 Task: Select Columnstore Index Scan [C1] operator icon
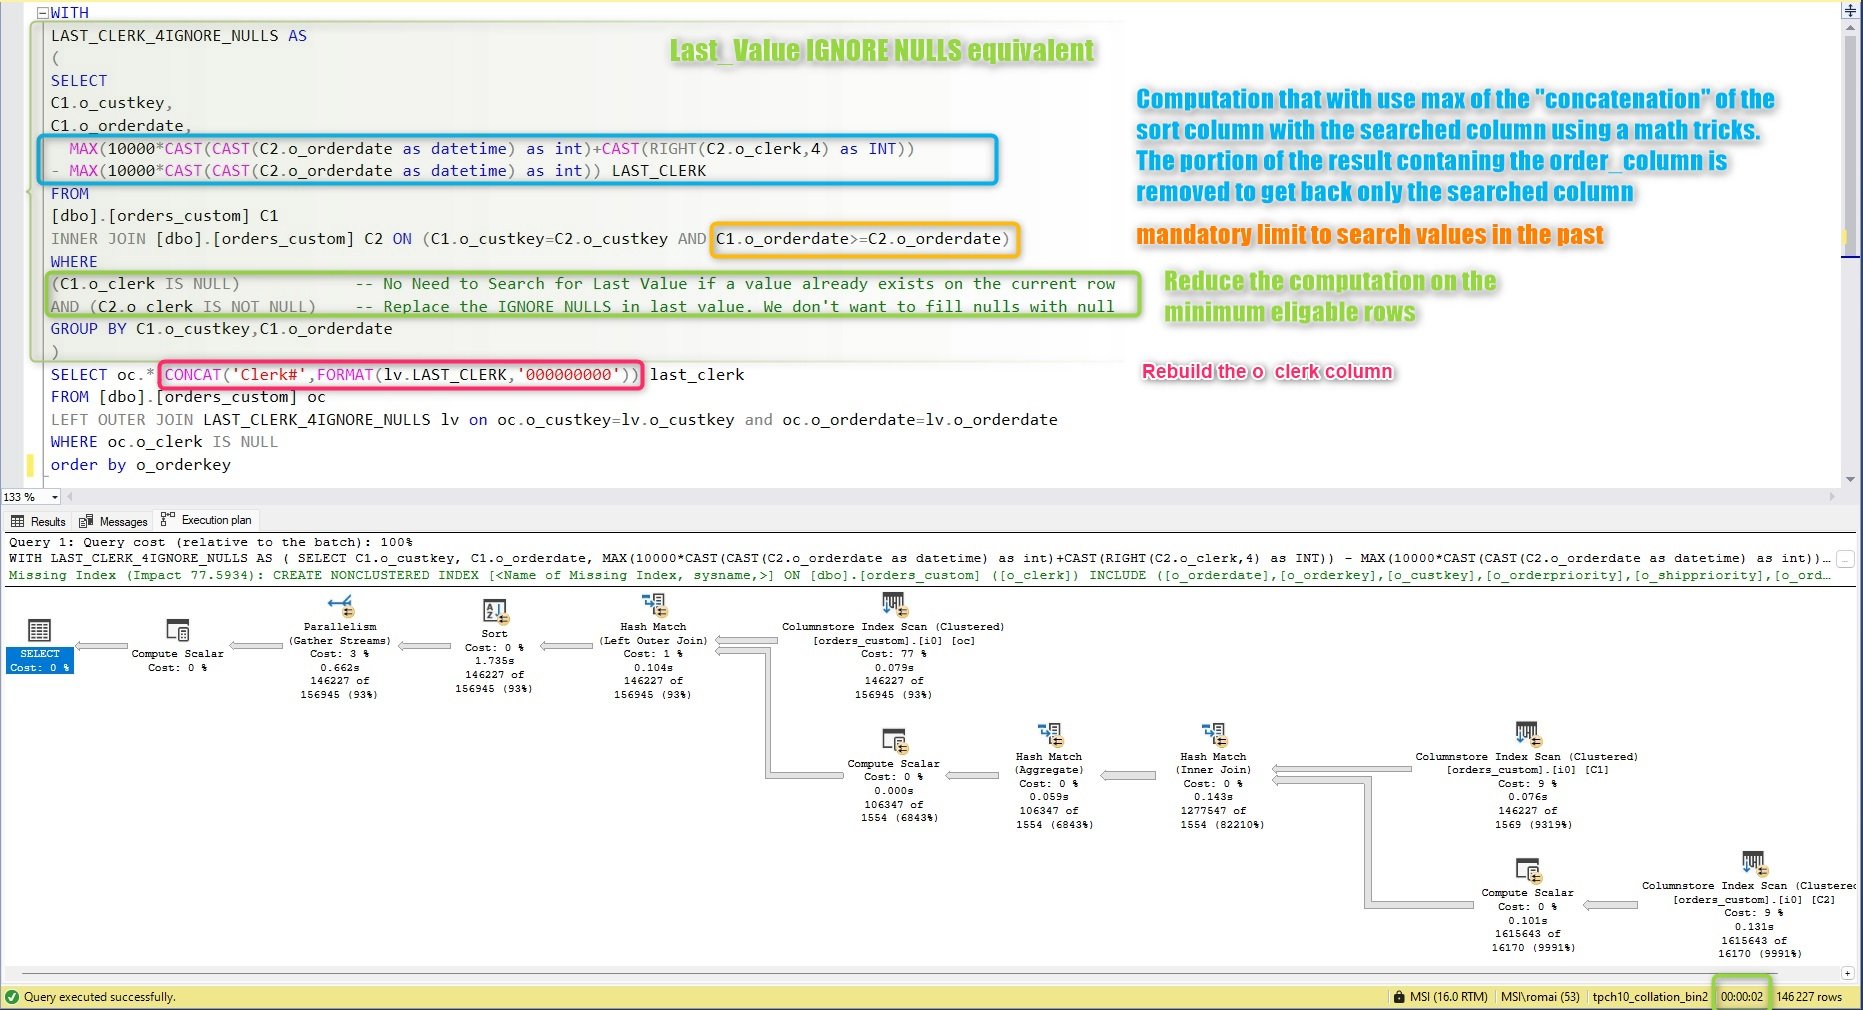pos(1526,734)
